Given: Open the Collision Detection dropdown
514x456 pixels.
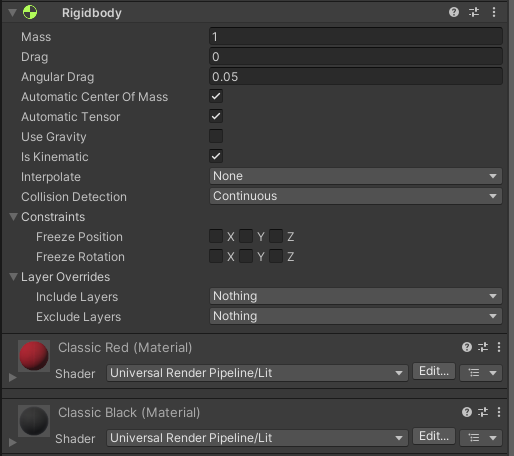Looking at the screenshot, I should (356, 196).
